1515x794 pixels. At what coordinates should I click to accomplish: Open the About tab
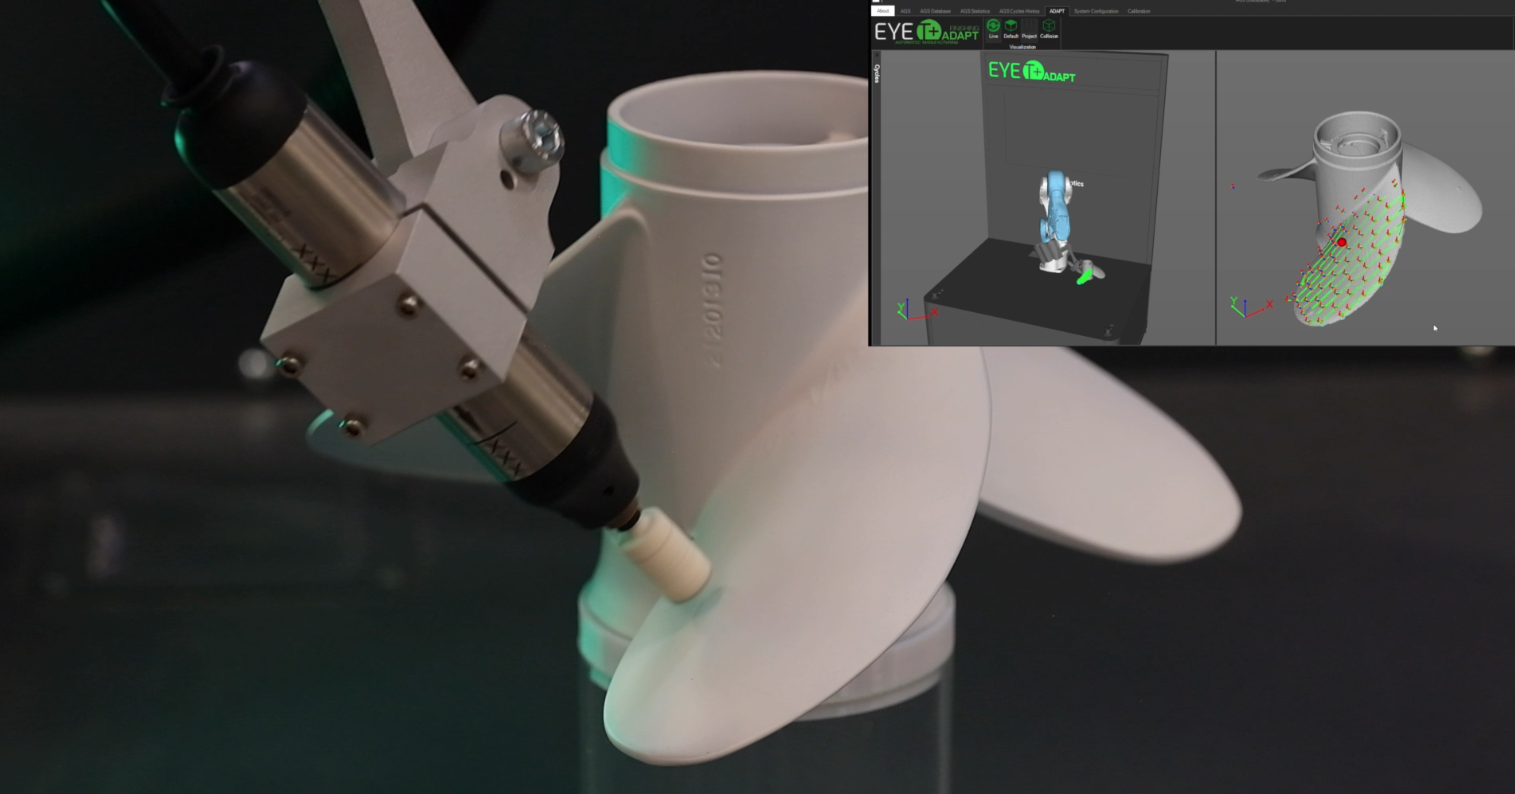point(883,11)
